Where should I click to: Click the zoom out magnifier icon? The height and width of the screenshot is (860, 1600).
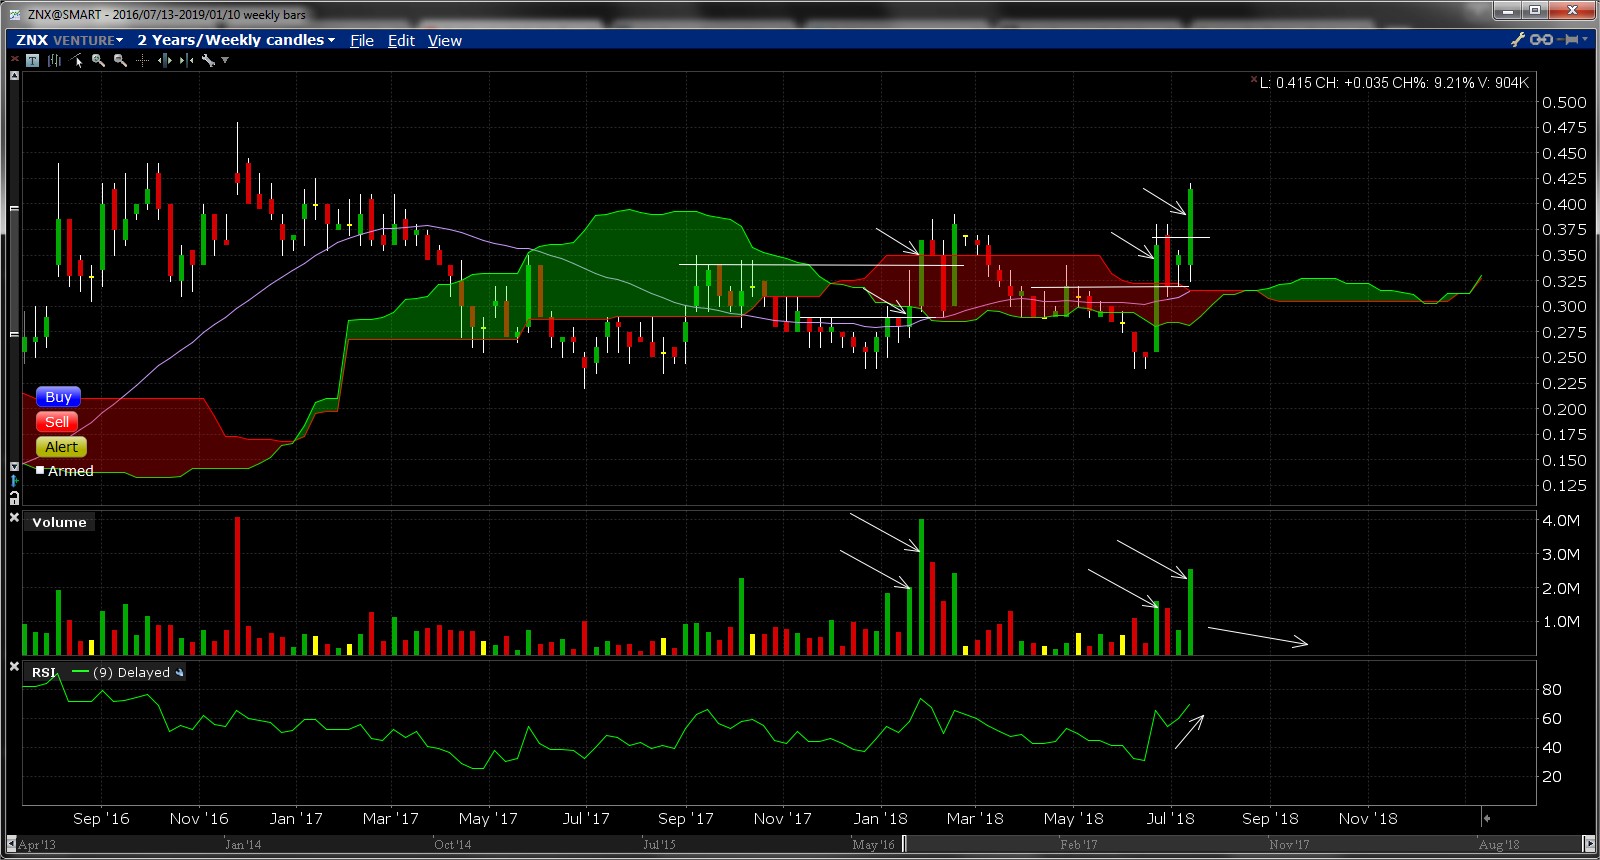click(120, 61)
